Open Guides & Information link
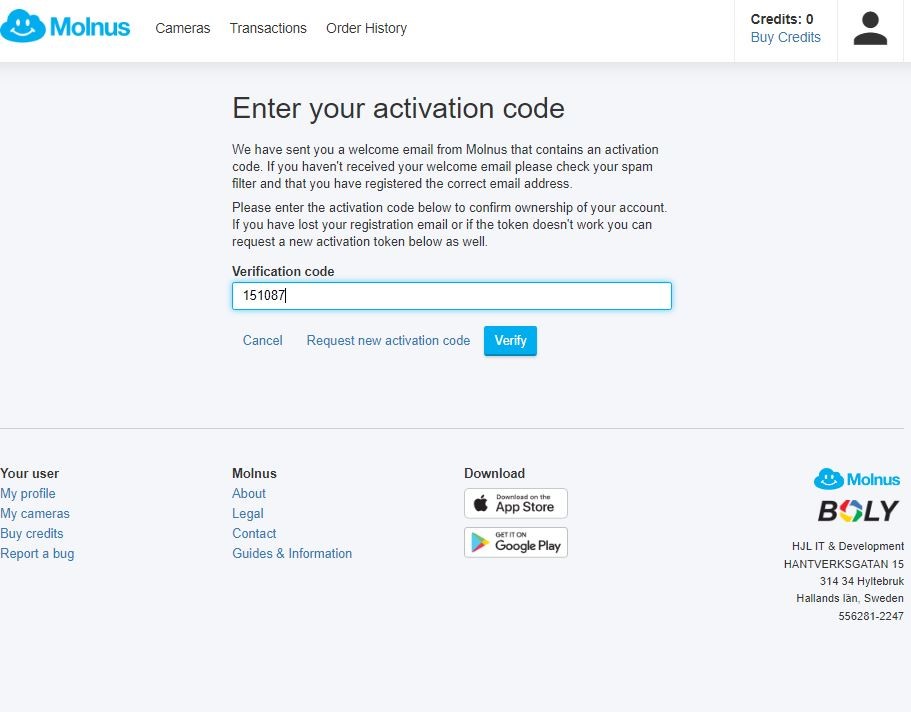The image size is (911, 712). pyautogui.click(x=292, y=554)
